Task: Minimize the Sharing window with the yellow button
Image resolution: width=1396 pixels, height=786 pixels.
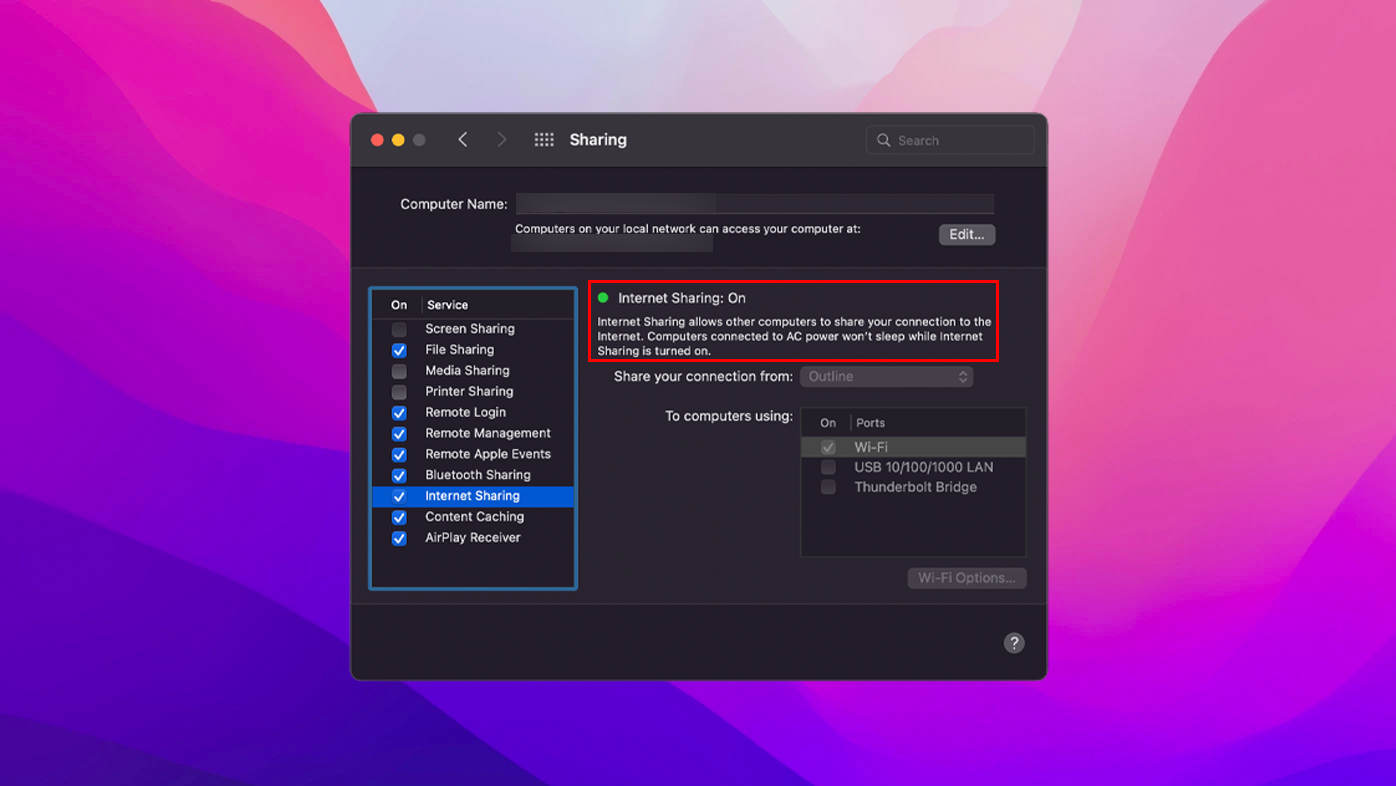Action: coord(398,140)
